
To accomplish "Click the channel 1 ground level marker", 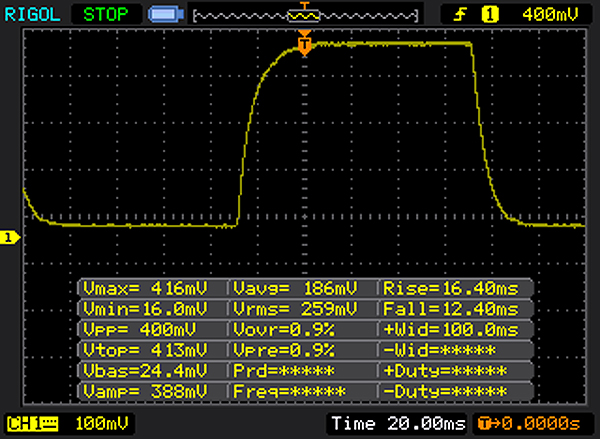I will [10, 237].
